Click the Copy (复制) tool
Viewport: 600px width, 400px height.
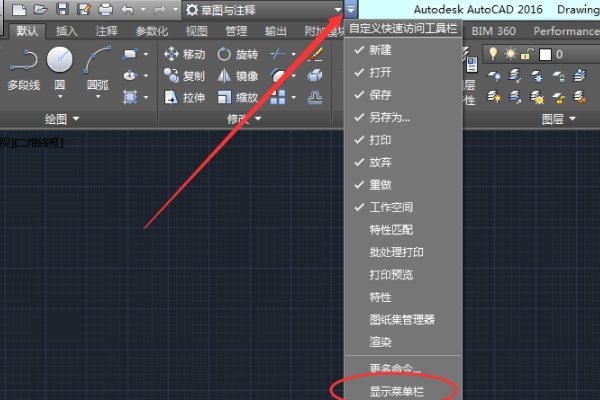[184, 76]
